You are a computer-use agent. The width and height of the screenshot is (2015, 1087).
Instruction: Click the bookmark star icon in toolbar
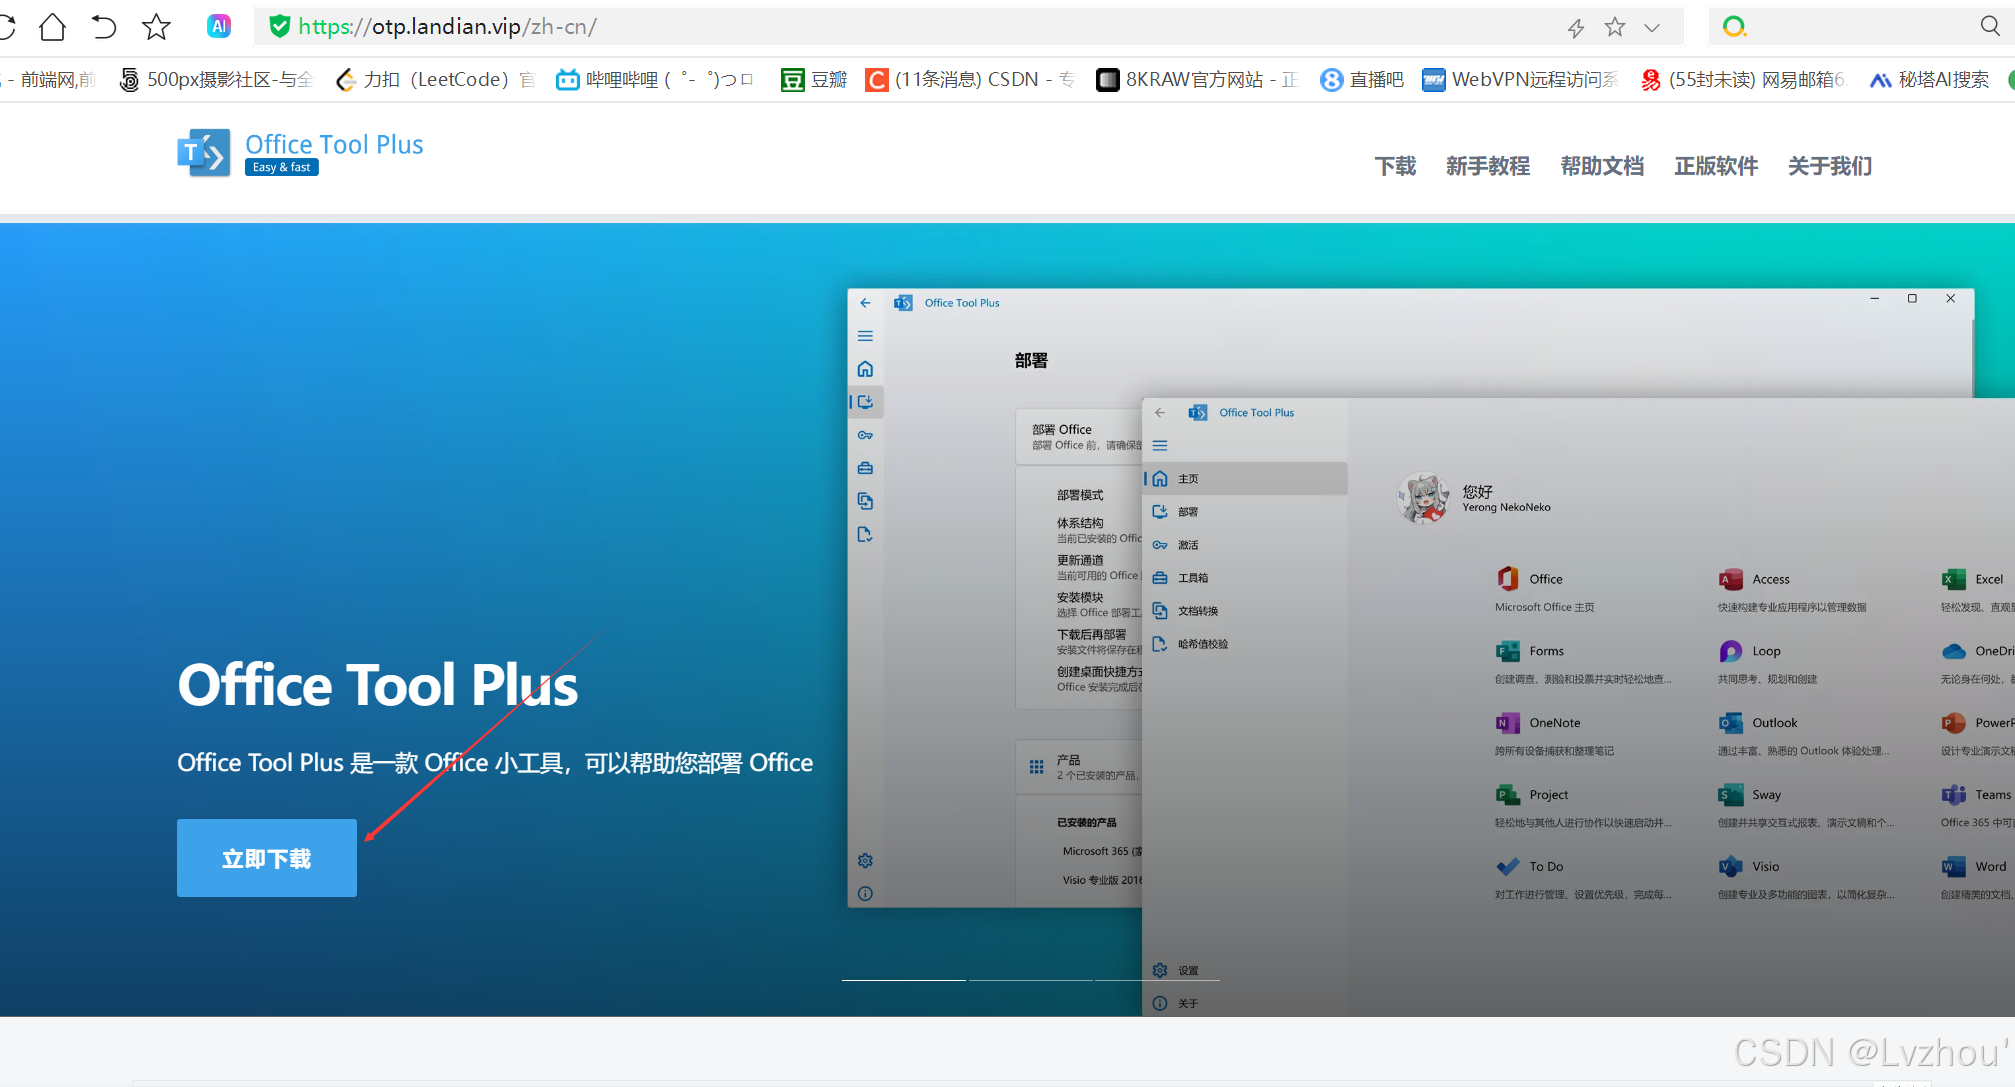156,27
